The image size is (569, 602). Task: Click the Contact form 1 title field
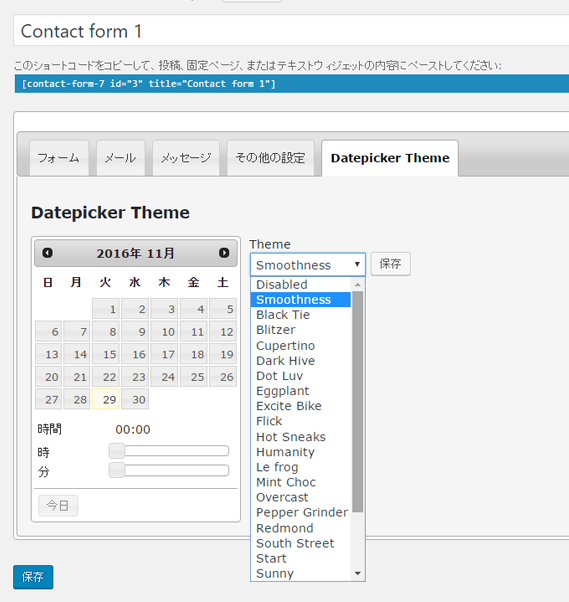(x=291, y=31)
